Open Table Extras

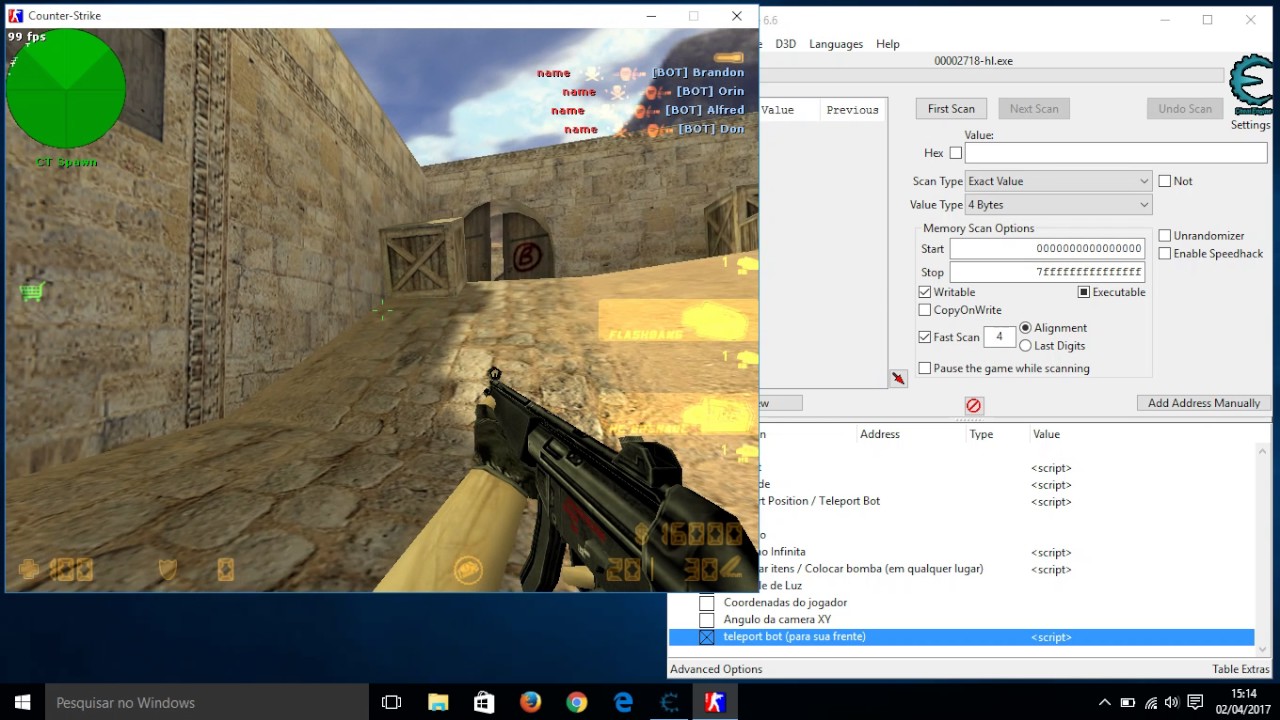(1240, 669)
